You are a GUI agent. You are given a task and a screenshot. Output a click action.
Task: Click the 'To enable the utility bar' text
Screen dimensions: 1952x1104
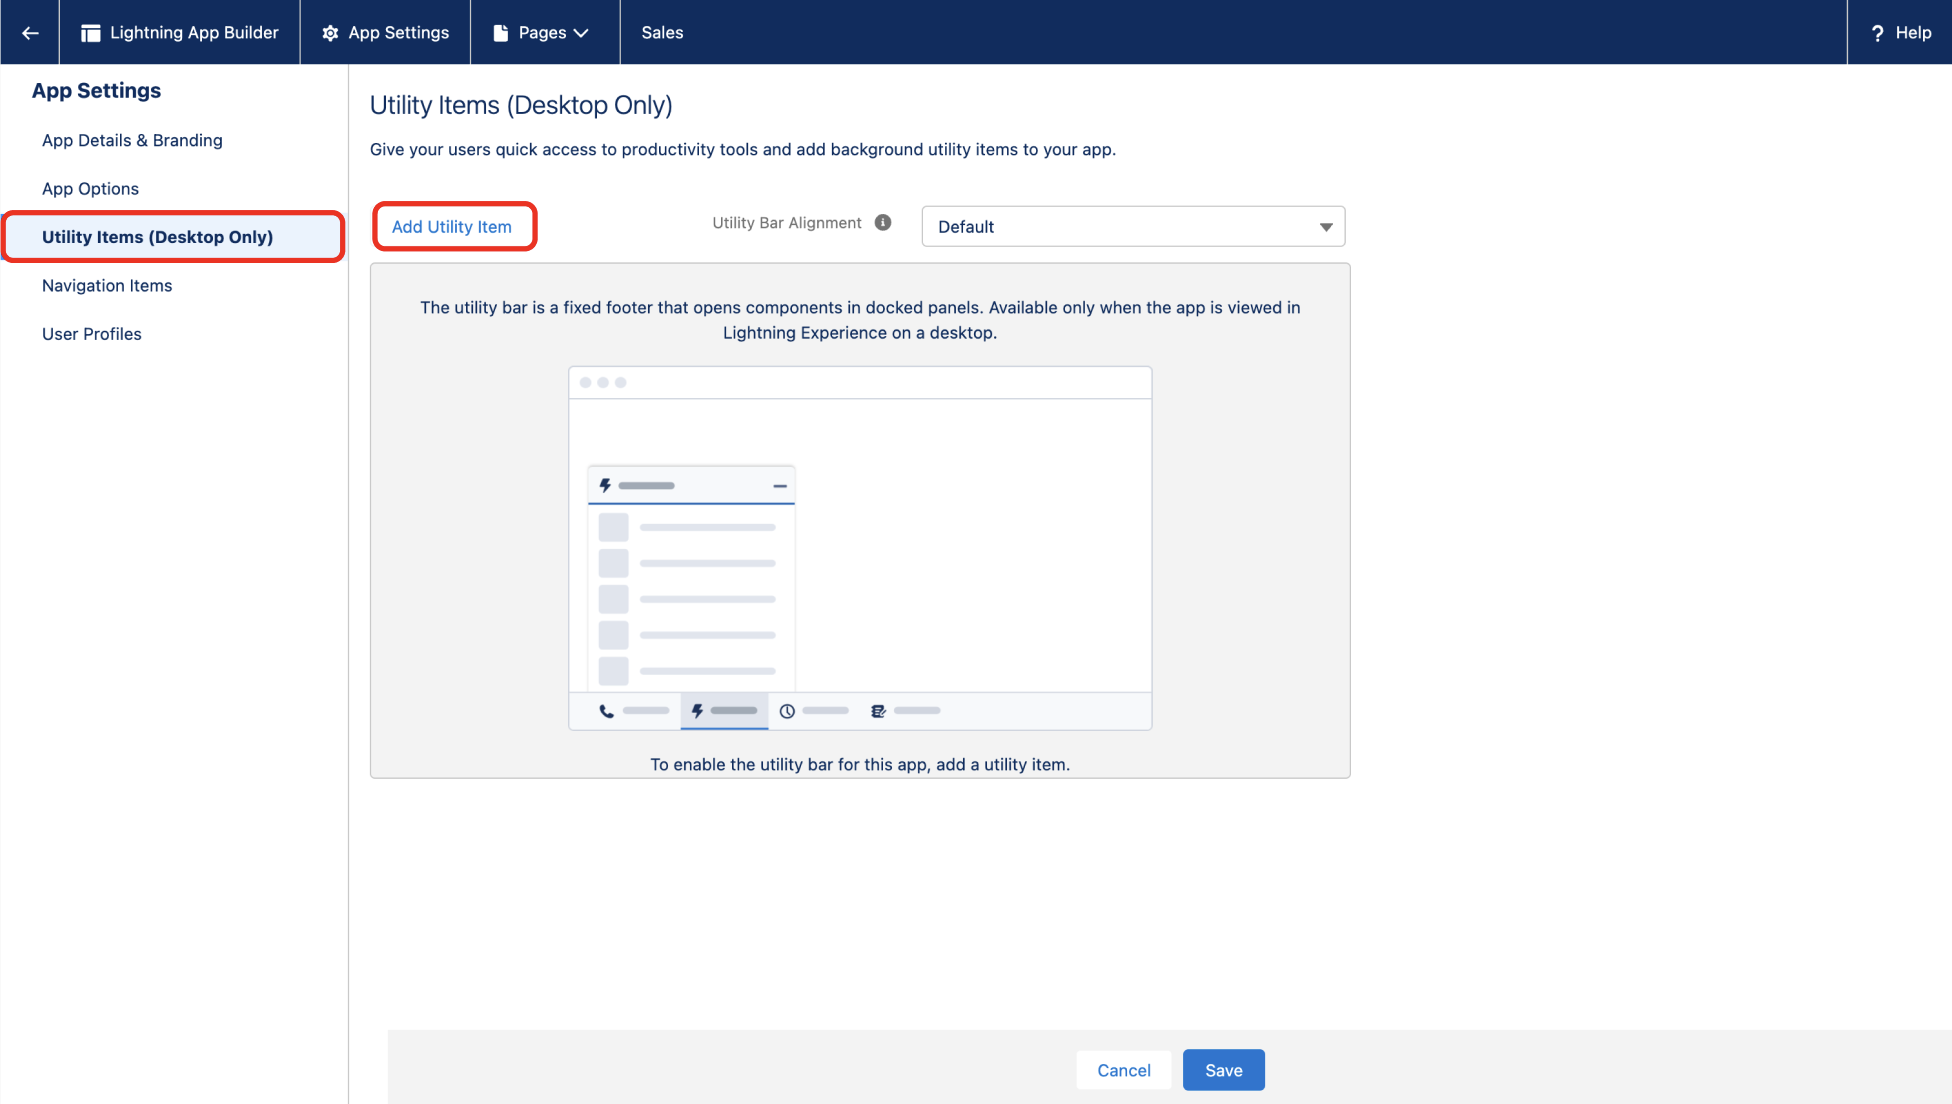pos(860,764)
